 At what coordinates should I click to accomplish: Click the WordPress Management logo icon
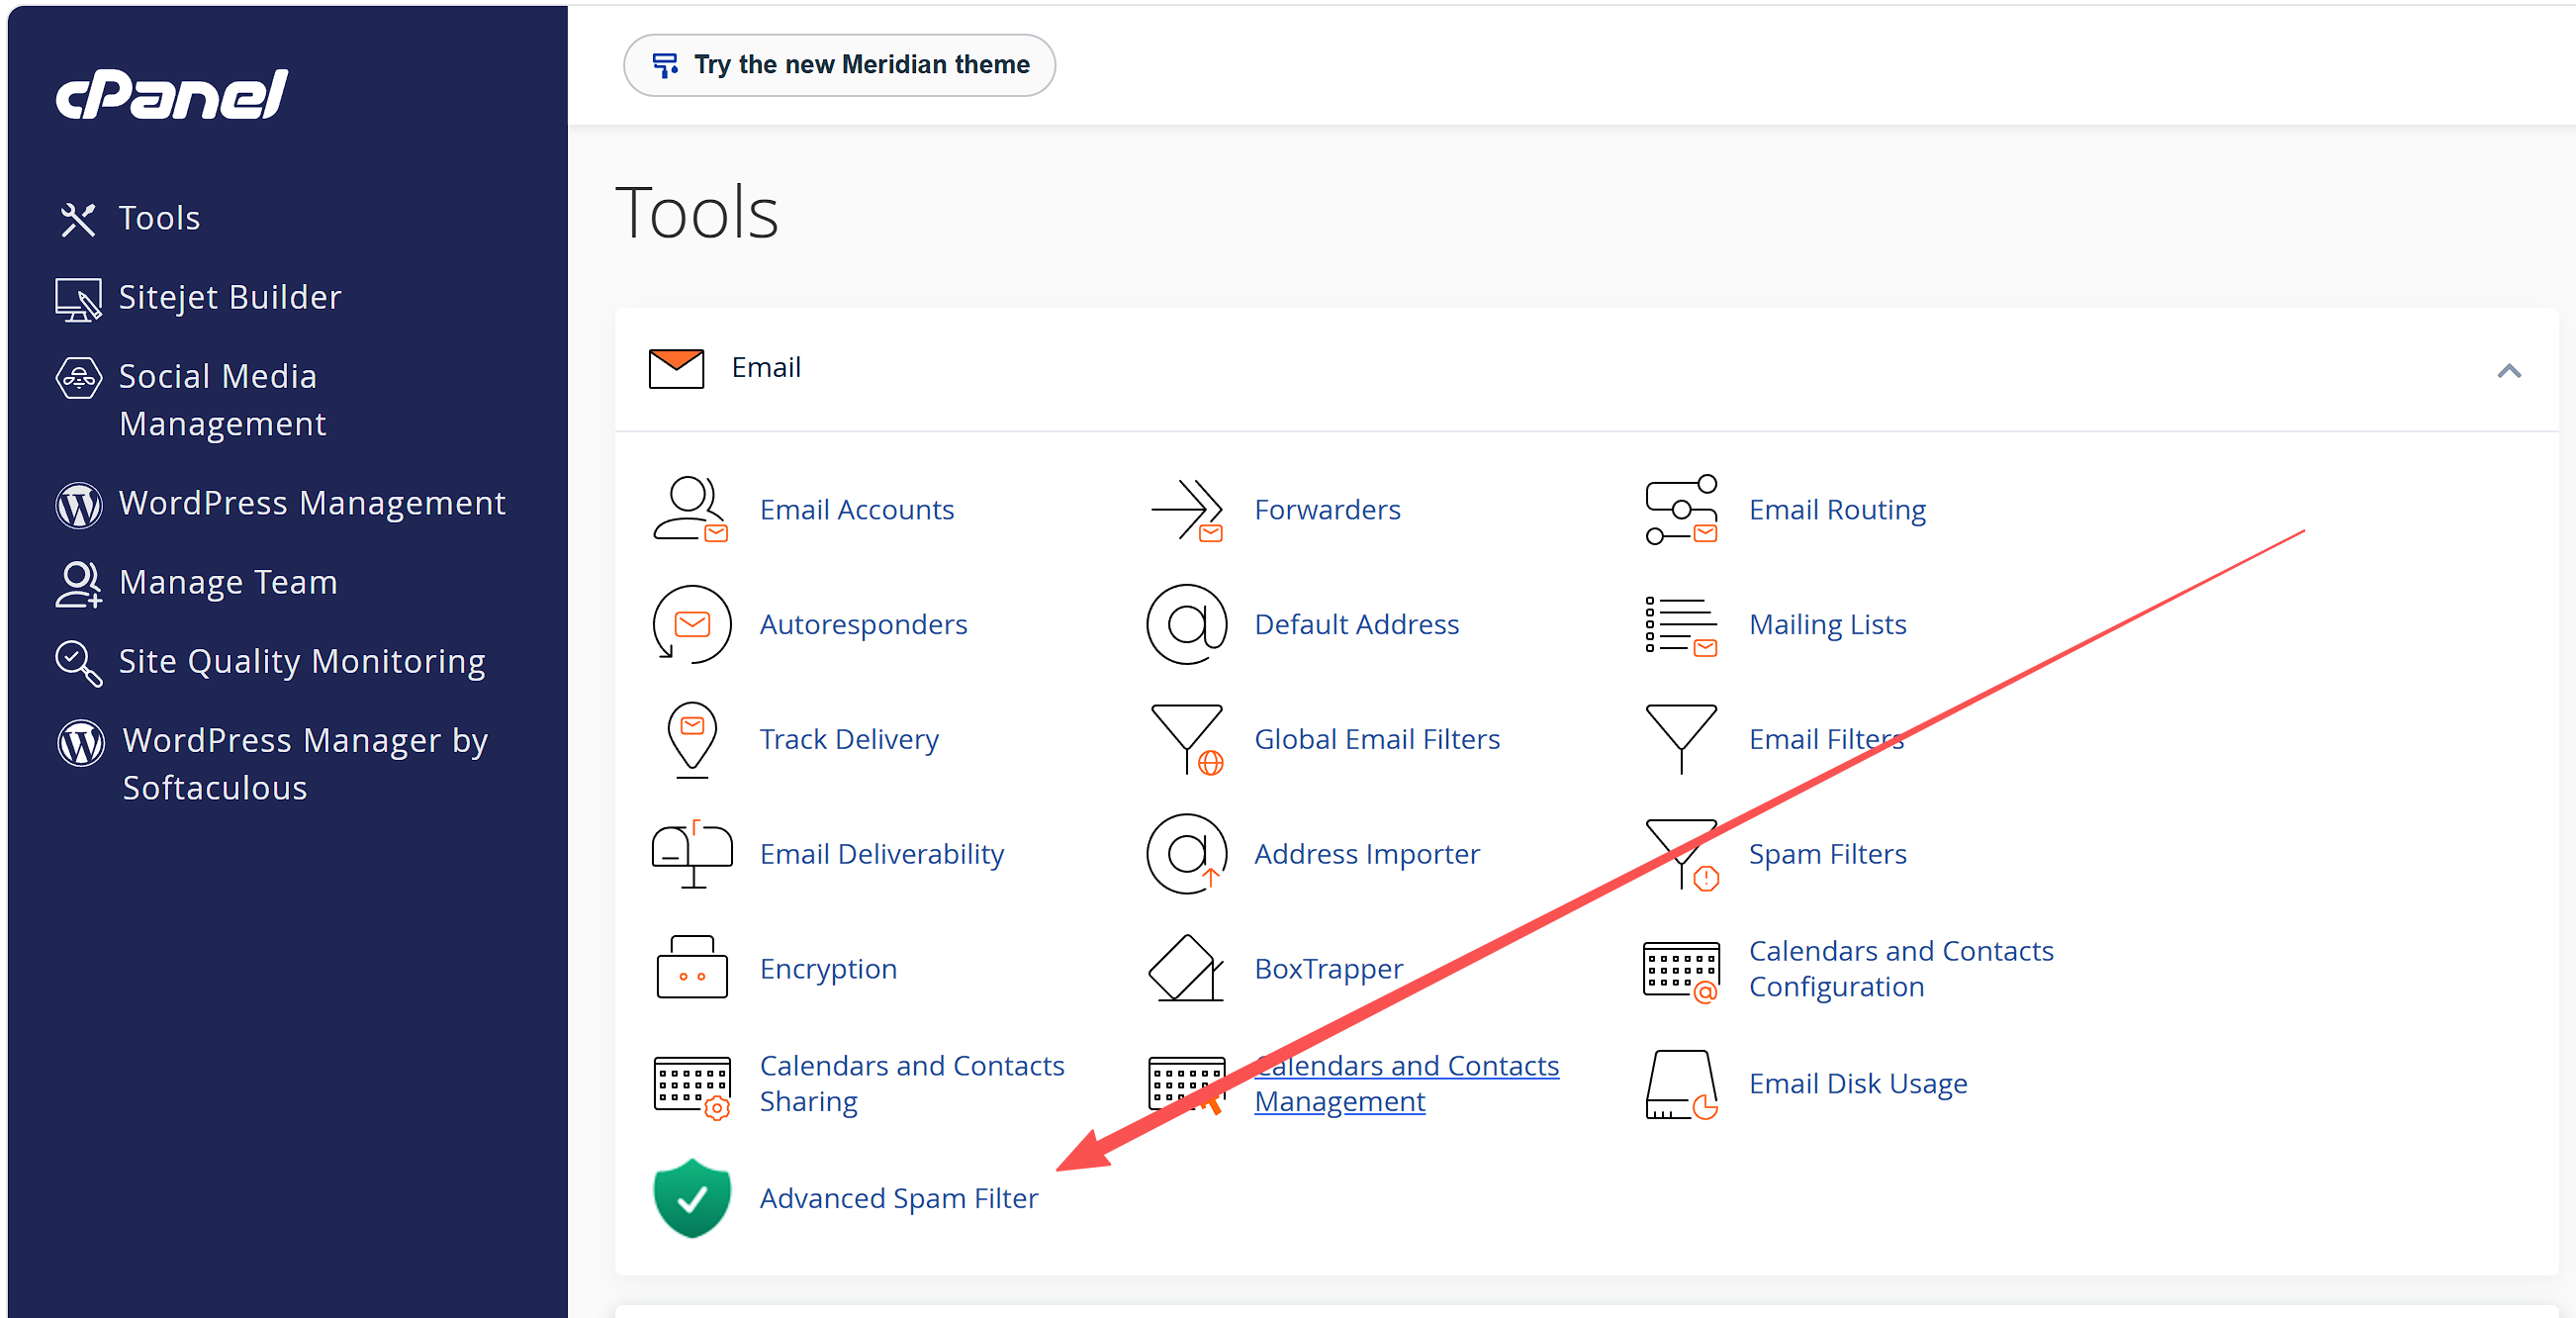(x=78, y=505)
